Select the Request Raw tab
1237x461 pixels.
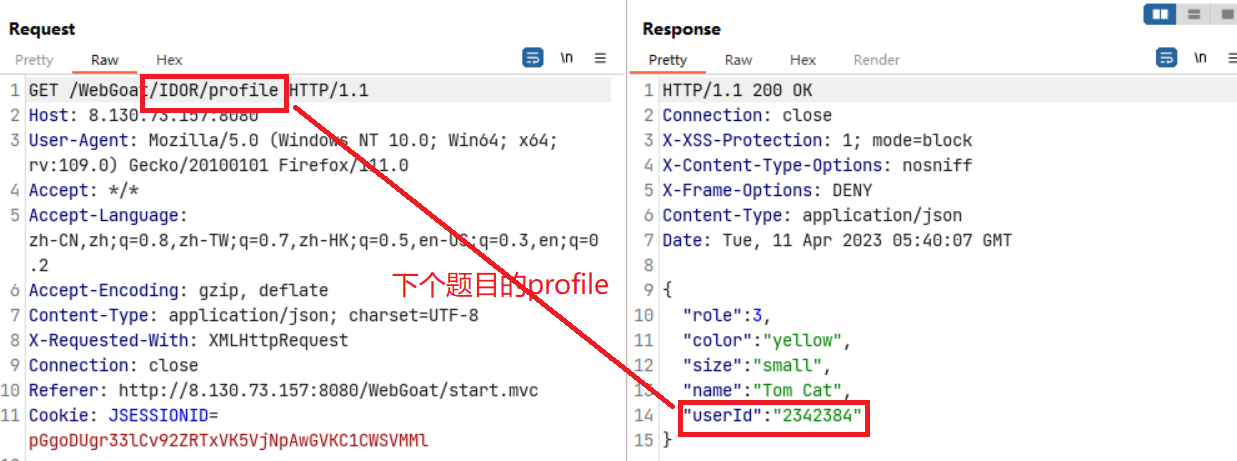pyautogui.click(x=105, y=60)
